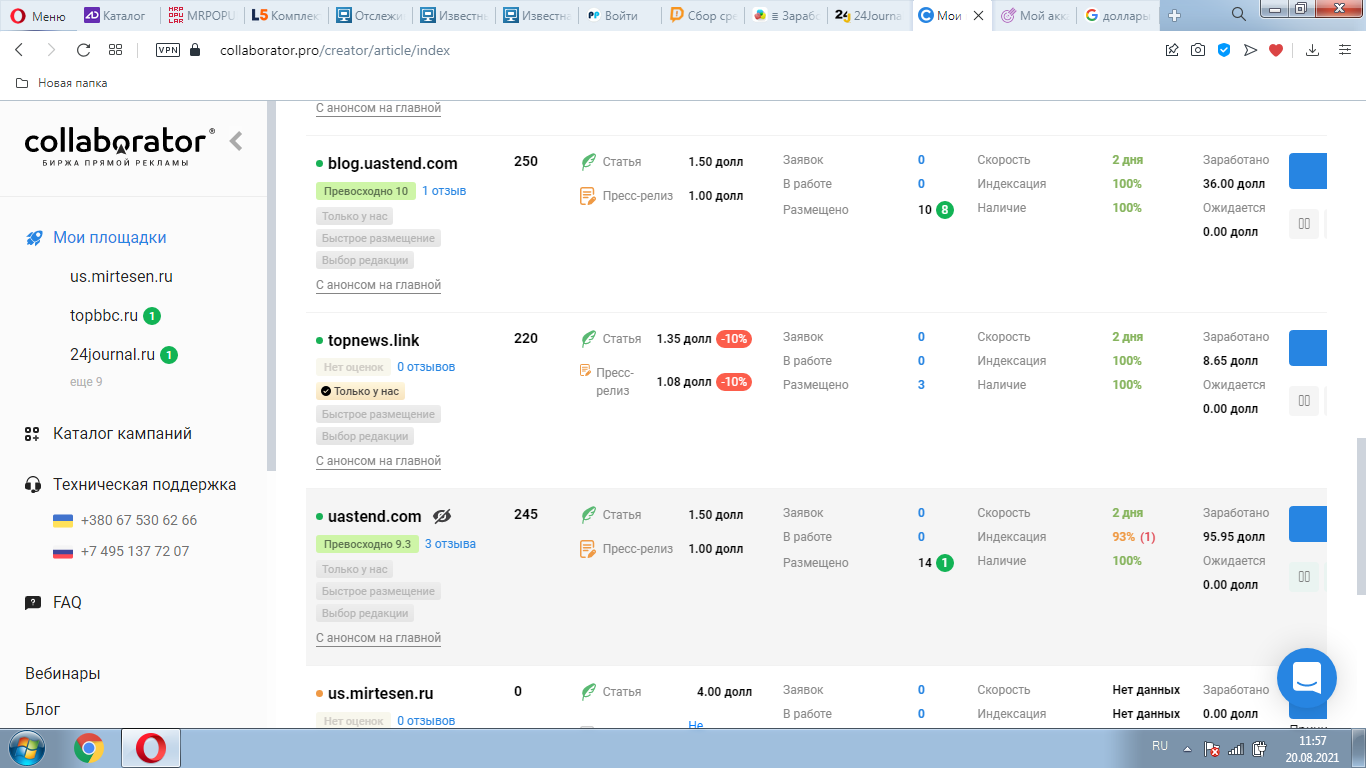1366x768 pixels.
Task: Take a snapshot with the camera icon
Action: point(1198,50)
